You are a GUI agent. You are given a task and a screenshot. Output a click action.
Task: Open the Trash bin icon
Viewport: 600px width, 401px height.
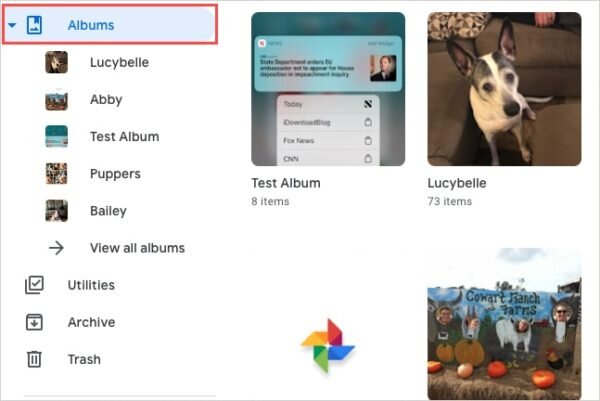click(x=34, y=359)
